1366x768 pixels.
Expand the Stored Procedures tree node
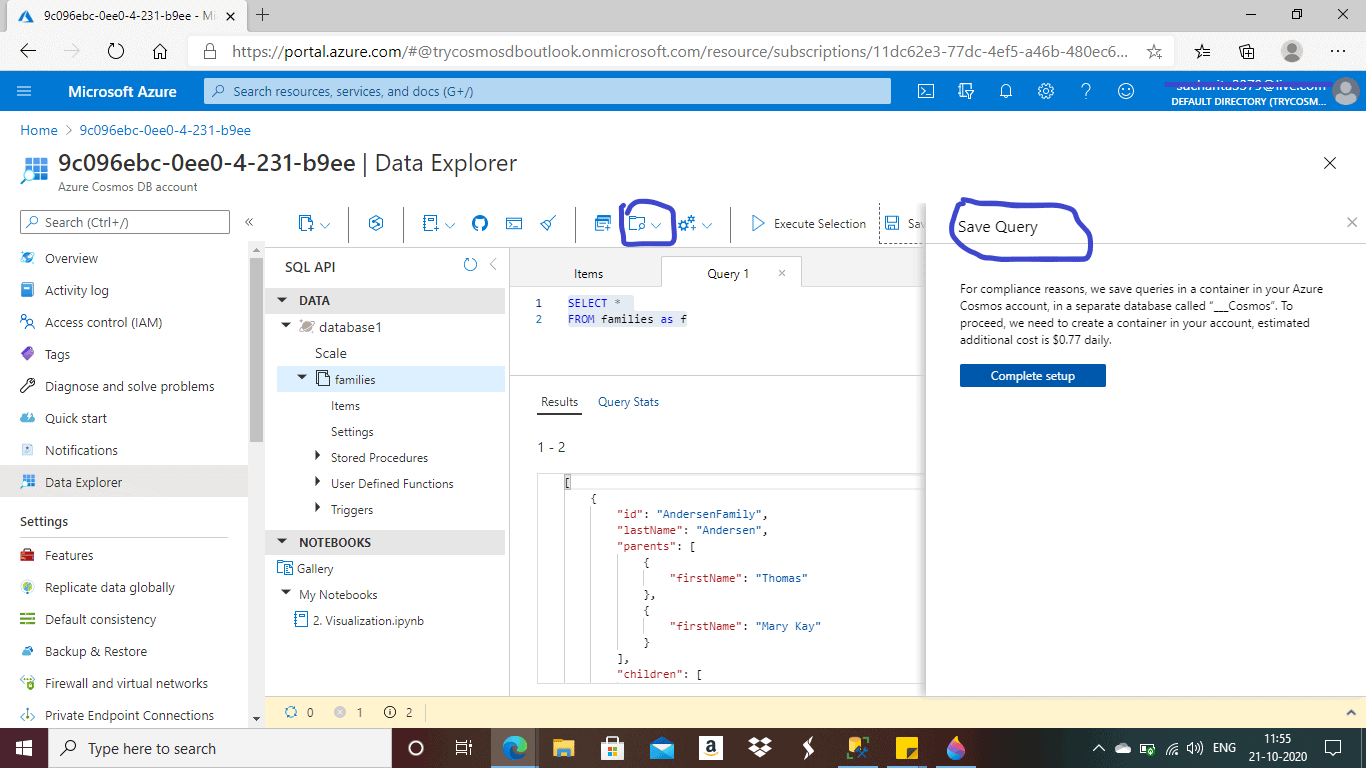[318, 457]
